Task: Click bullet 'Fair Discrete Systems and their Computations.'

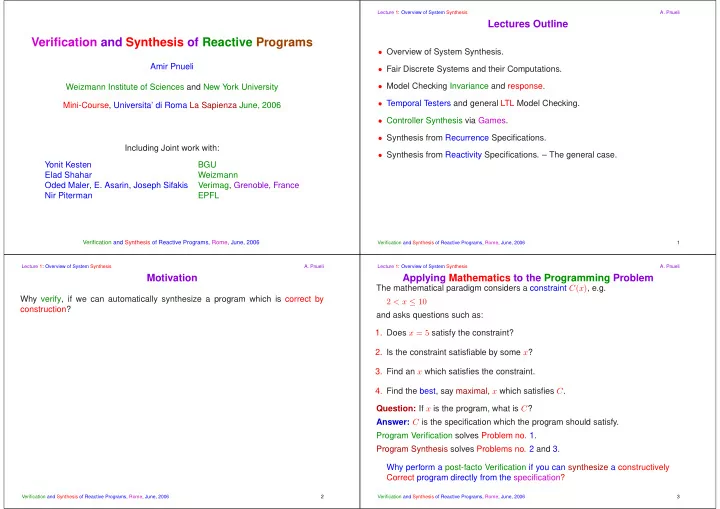Action: (473, 69)
